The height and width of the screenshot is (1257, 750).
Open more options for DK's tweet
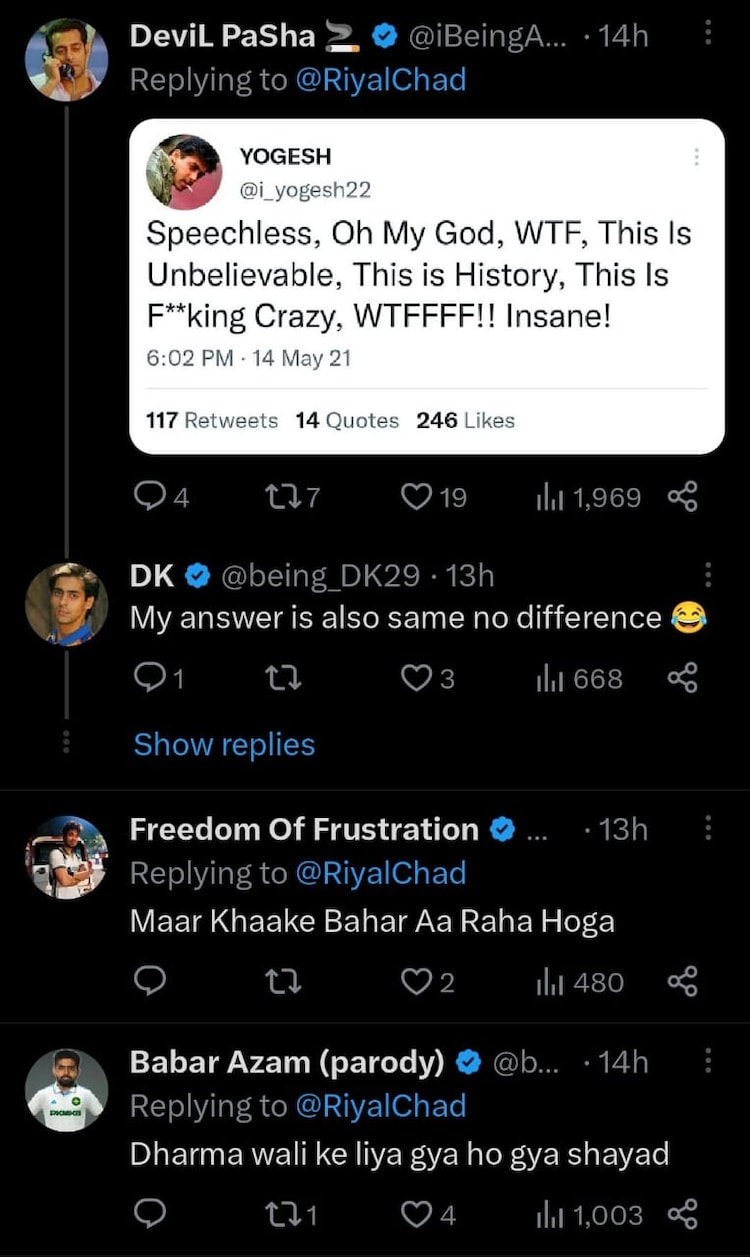708,575
